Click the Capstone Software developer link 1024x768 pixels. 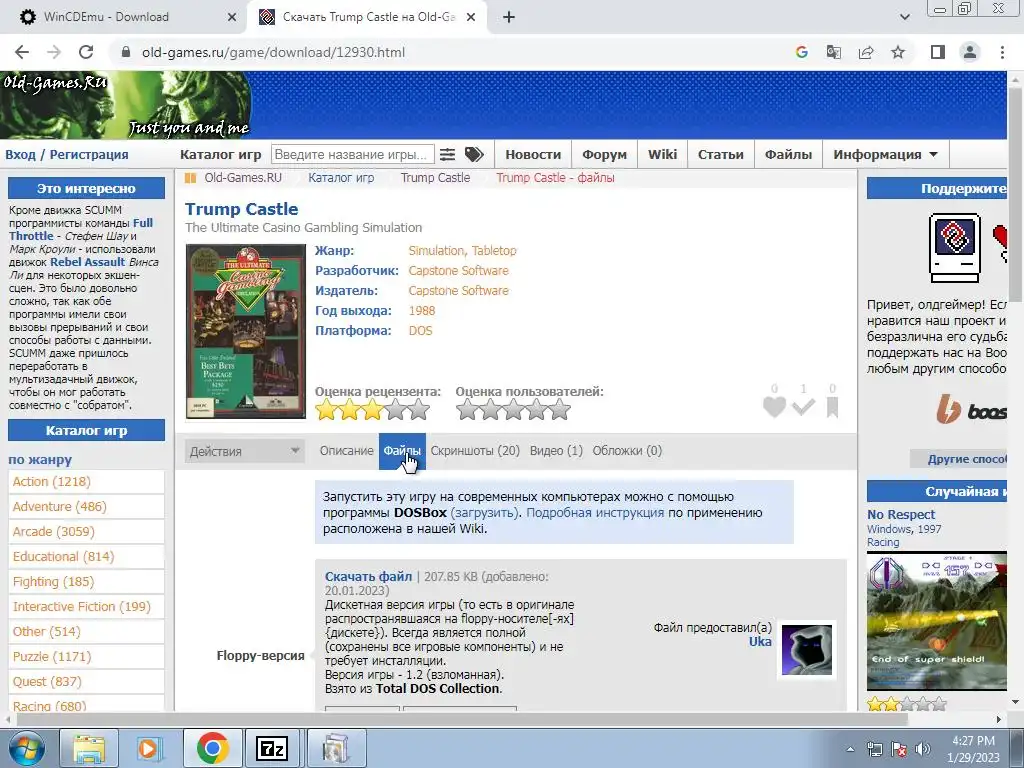[458, 270]
